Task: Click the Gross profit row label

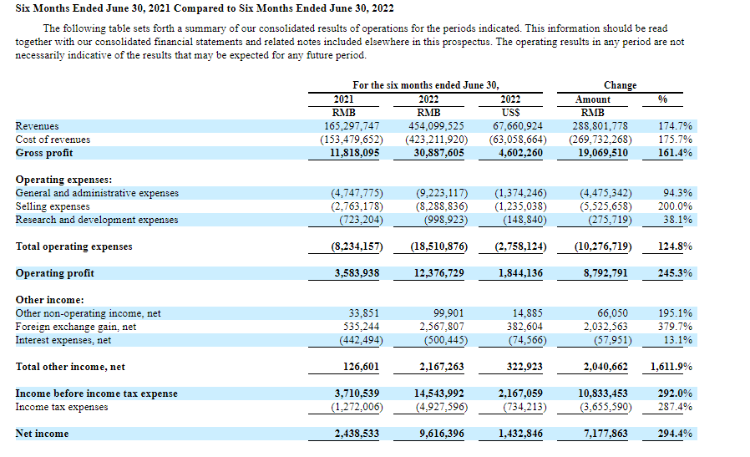Action: pyautogui.click(x=44, y=153)
